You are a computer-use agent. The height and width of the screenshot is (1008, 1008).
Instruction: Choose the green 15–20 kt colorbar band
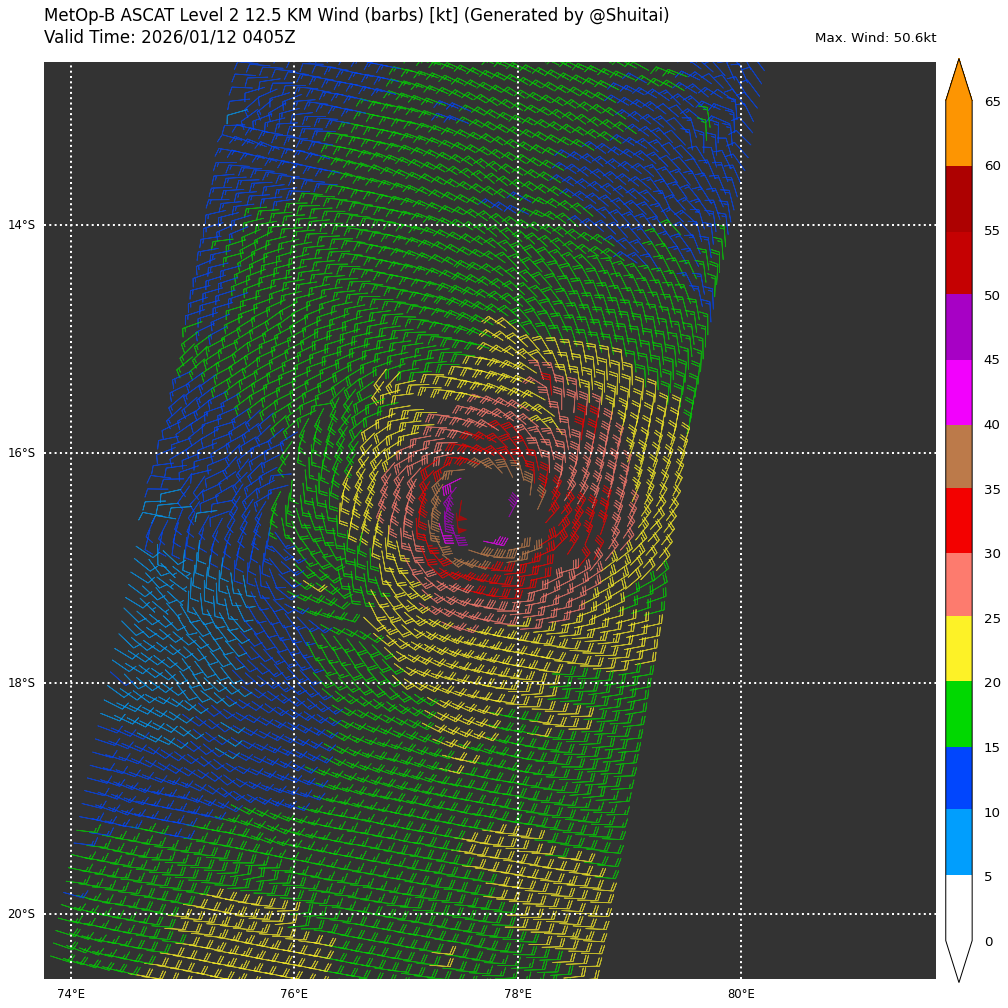pyautogui.click(x=958, y=714)
